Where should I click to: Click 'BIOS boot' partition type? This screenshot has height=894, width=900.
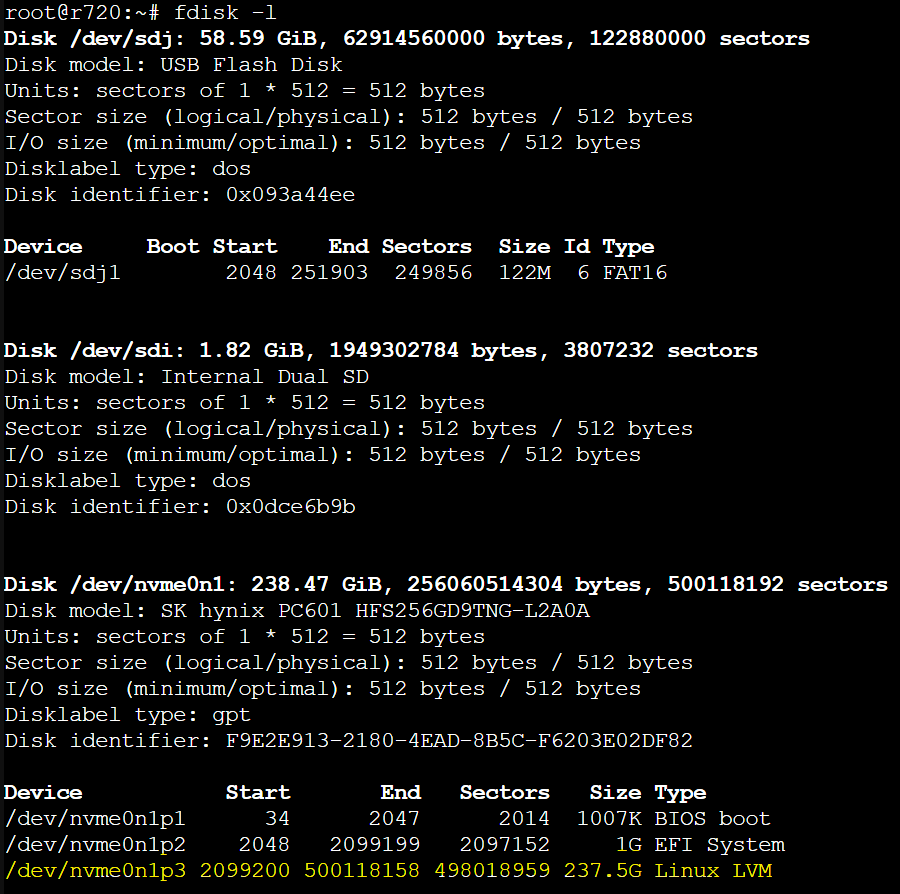[712, 819]
